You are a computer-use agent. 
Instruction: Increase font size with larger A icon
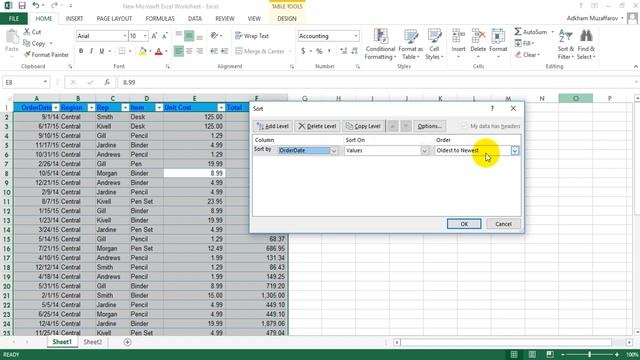[x=154, y=36]
